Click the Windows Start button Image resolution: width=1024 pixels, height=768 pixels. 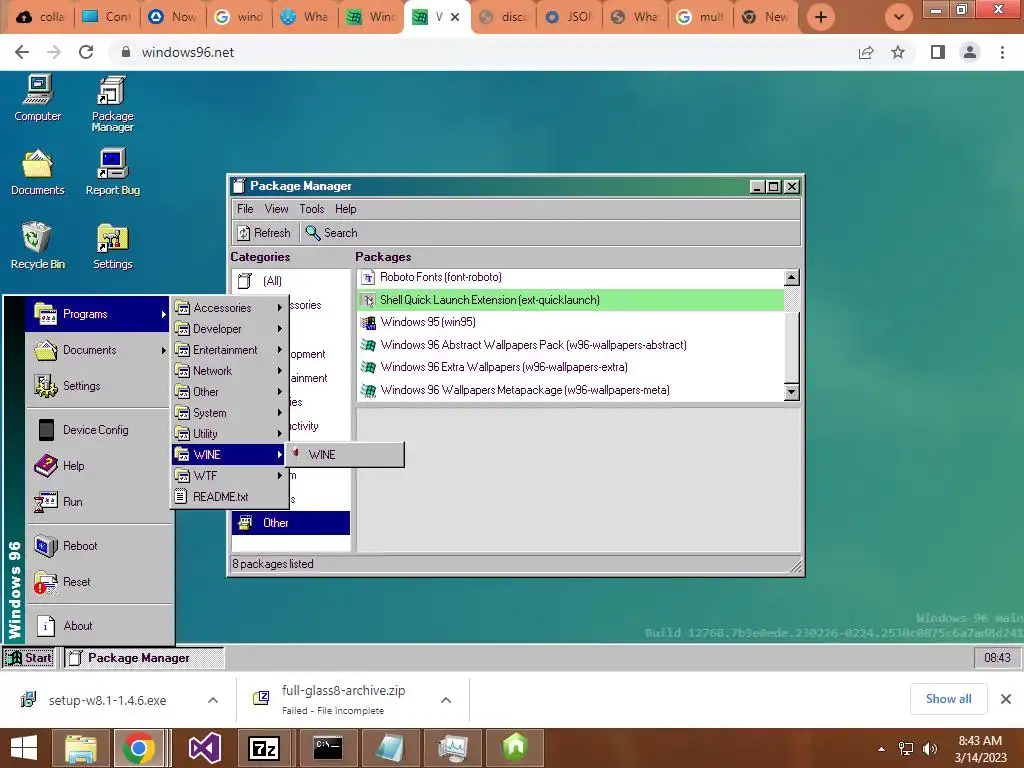24,748
